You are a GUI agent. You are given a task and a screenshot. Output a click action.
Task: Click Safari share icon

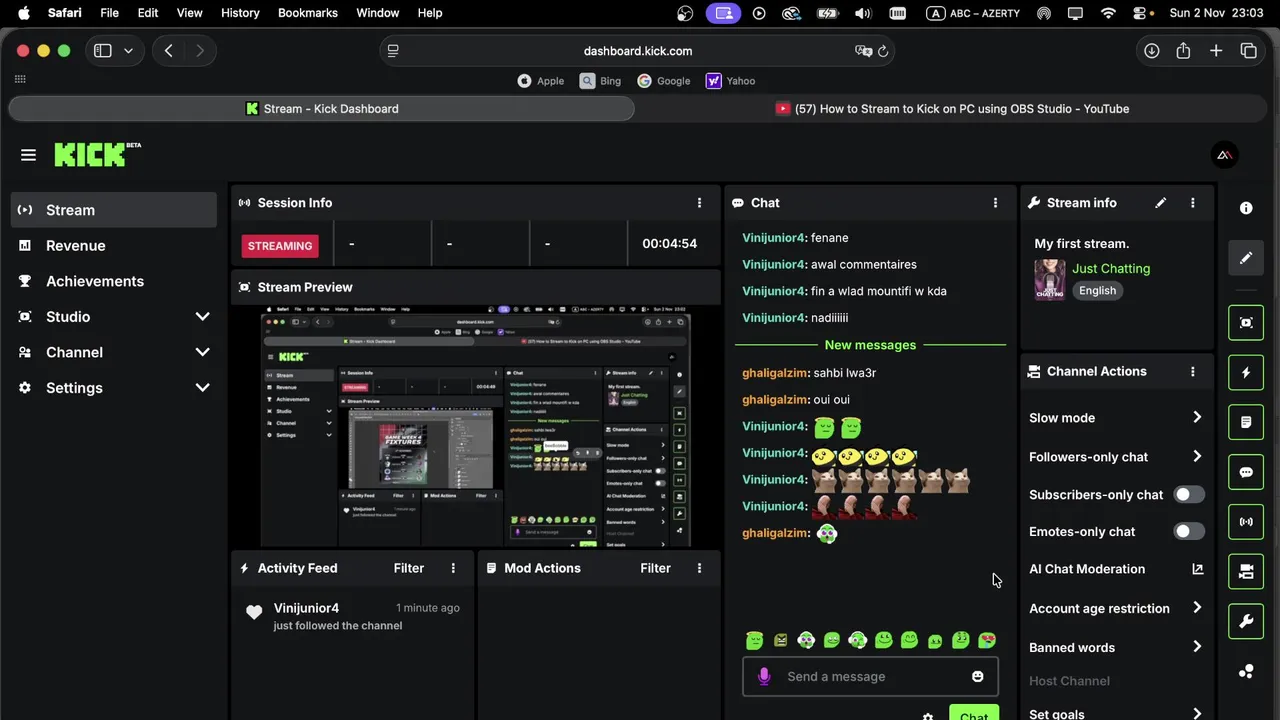(1184, 51)
